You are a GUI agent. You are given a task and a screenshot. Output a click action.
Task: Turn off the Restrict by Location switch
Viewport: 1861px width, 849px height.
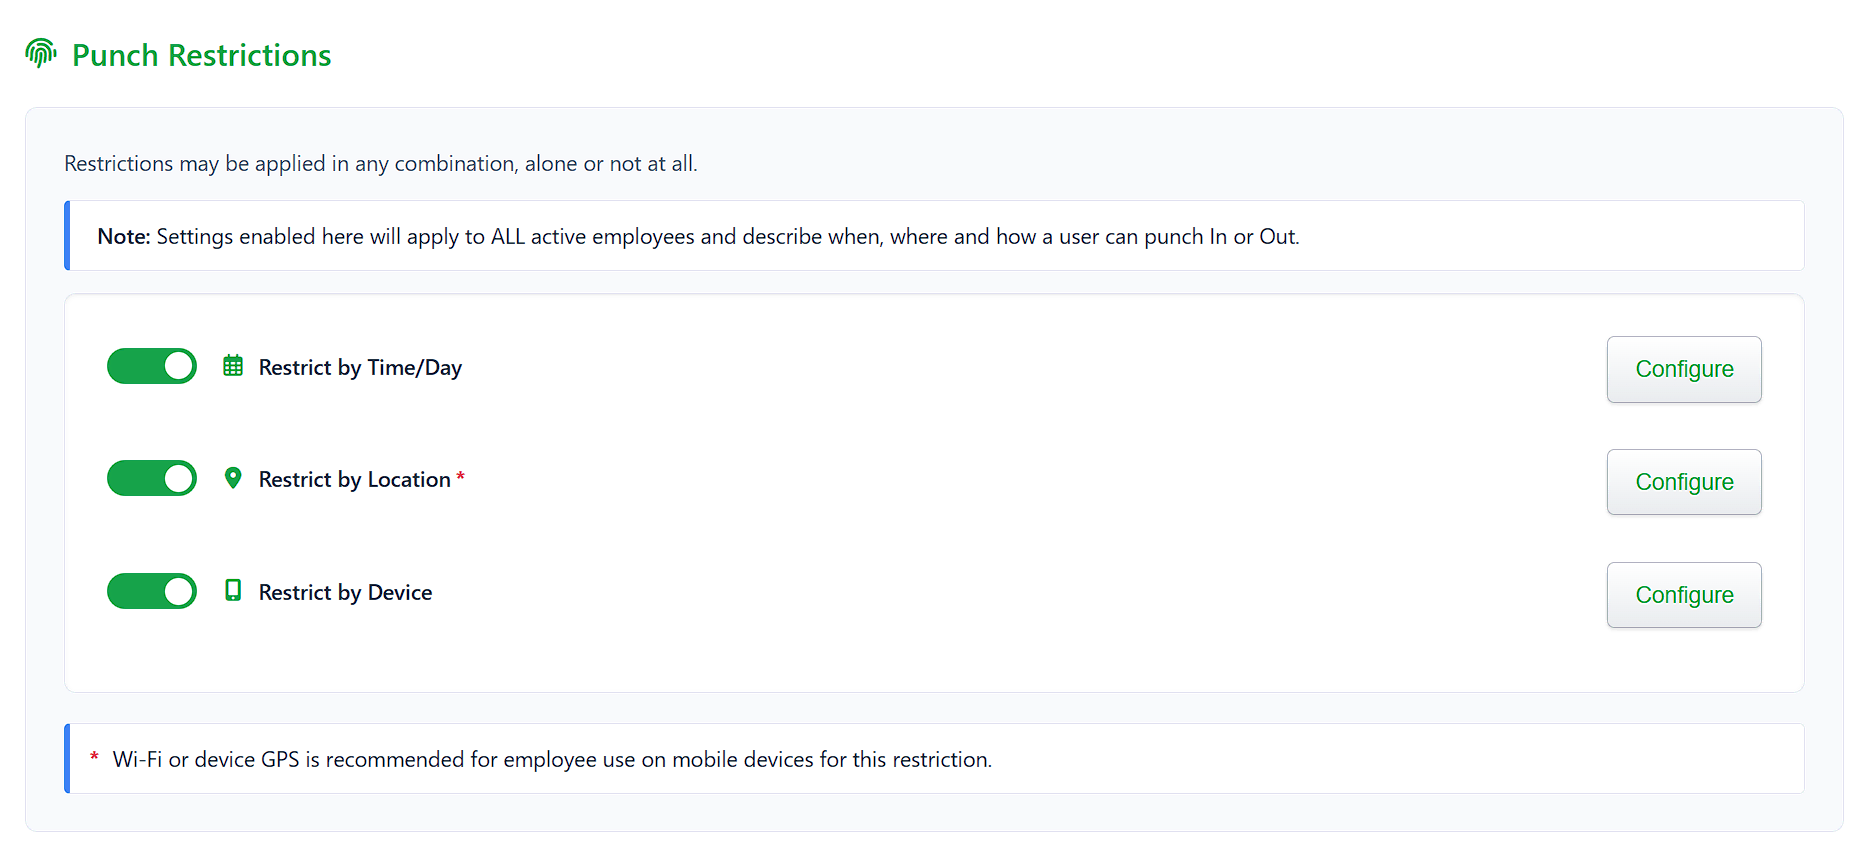click(152, 478)
